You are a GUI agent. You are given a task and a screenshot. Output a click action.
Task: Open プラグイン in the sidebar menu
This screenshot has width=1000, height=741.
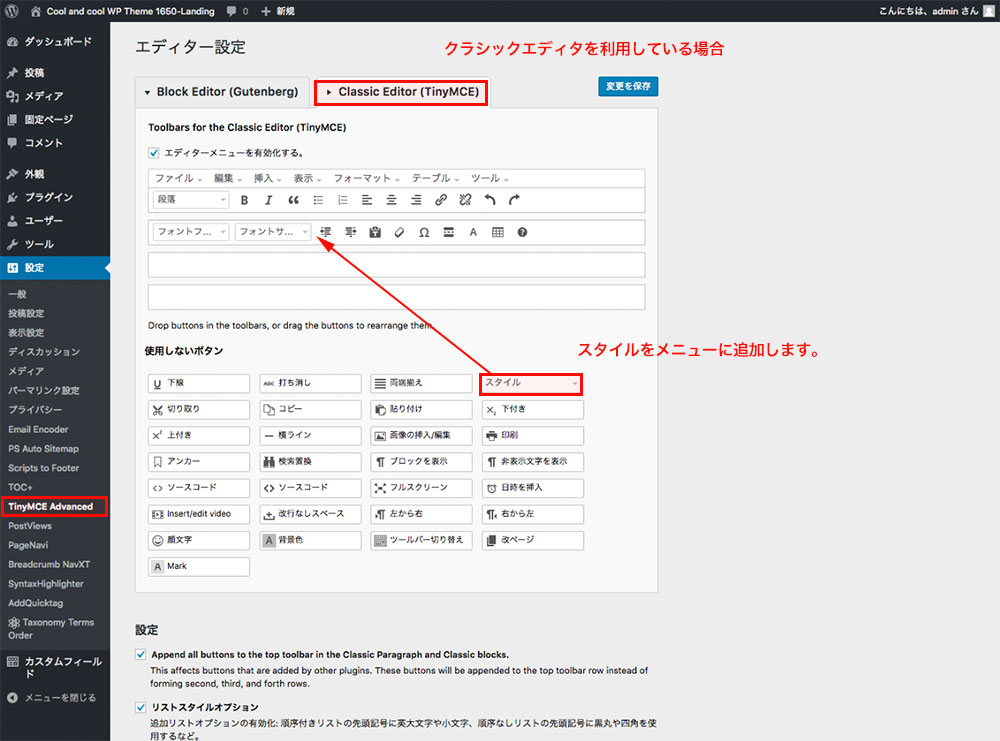[x=55, y=197]
